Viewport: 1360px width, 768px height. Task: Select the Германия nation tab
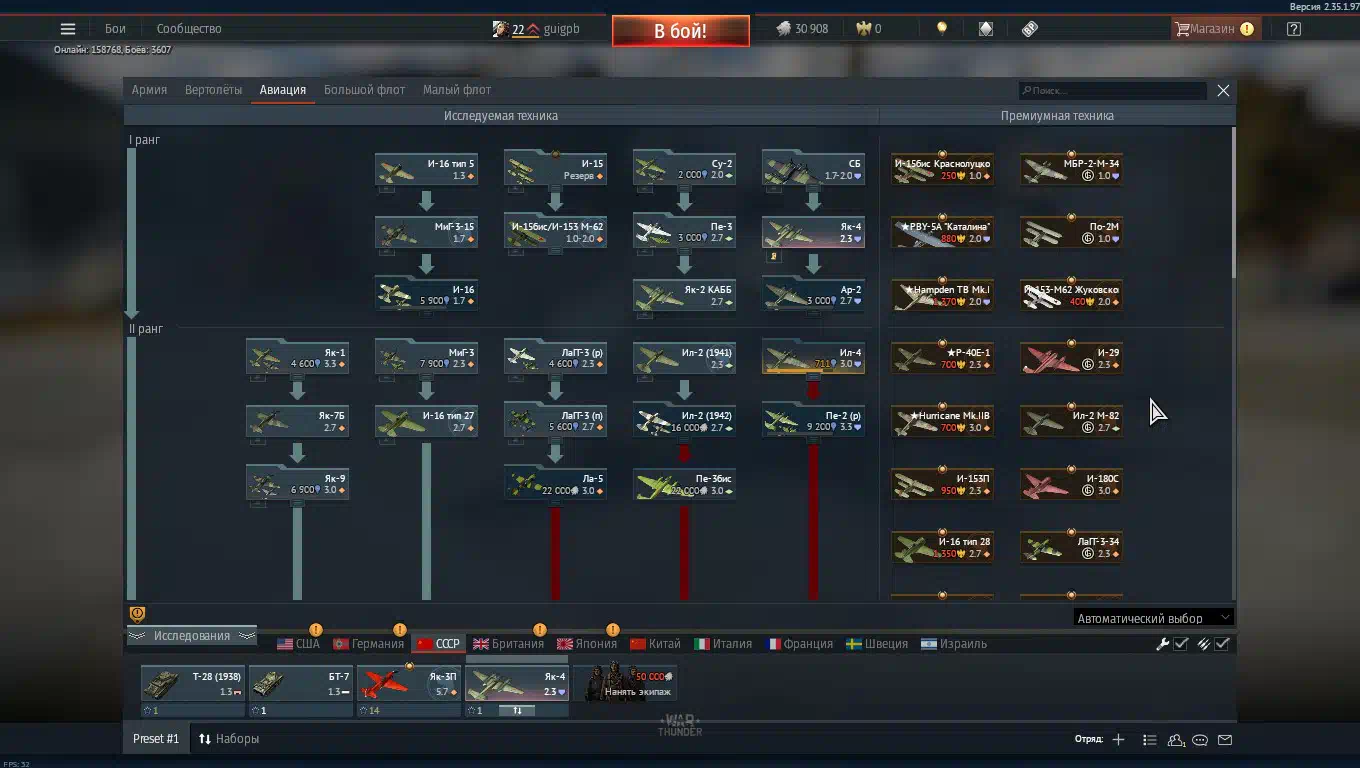[x=368, y=644]
